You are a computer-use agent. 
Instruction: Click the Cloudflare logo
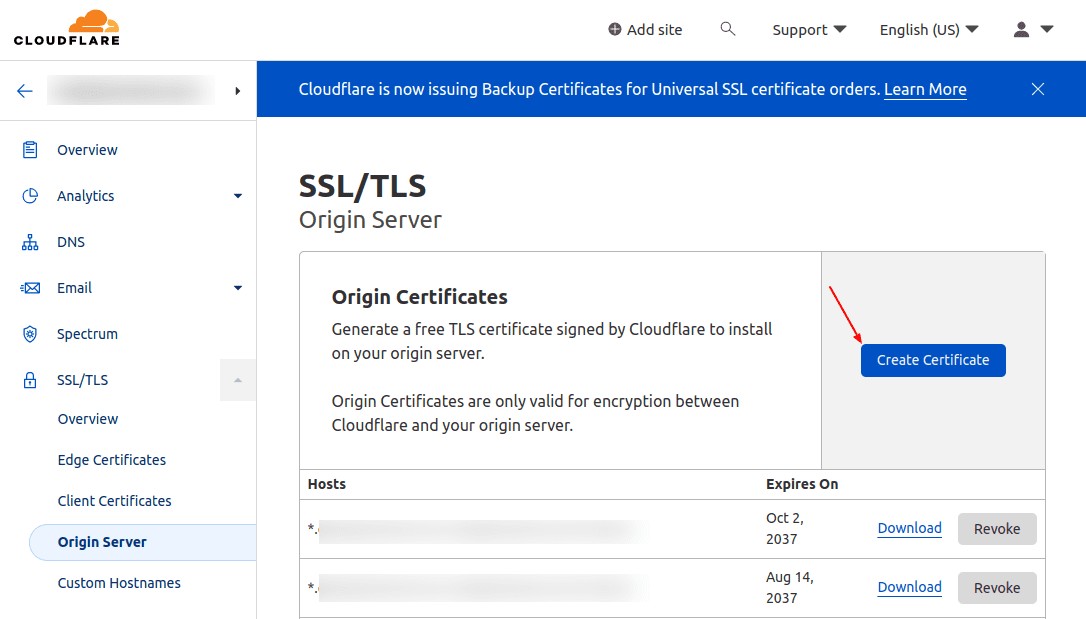tap(65, 27)
